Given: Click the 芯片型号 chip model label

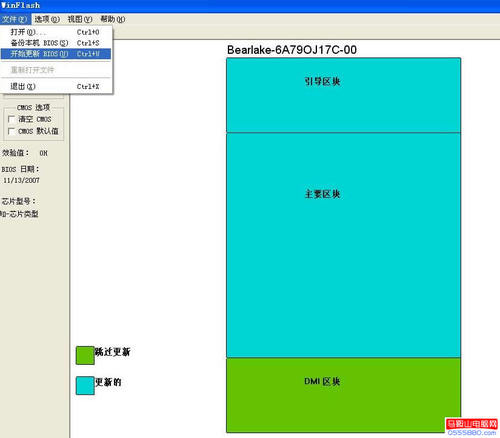Looking at the screenshot, I should pos(18,201).
